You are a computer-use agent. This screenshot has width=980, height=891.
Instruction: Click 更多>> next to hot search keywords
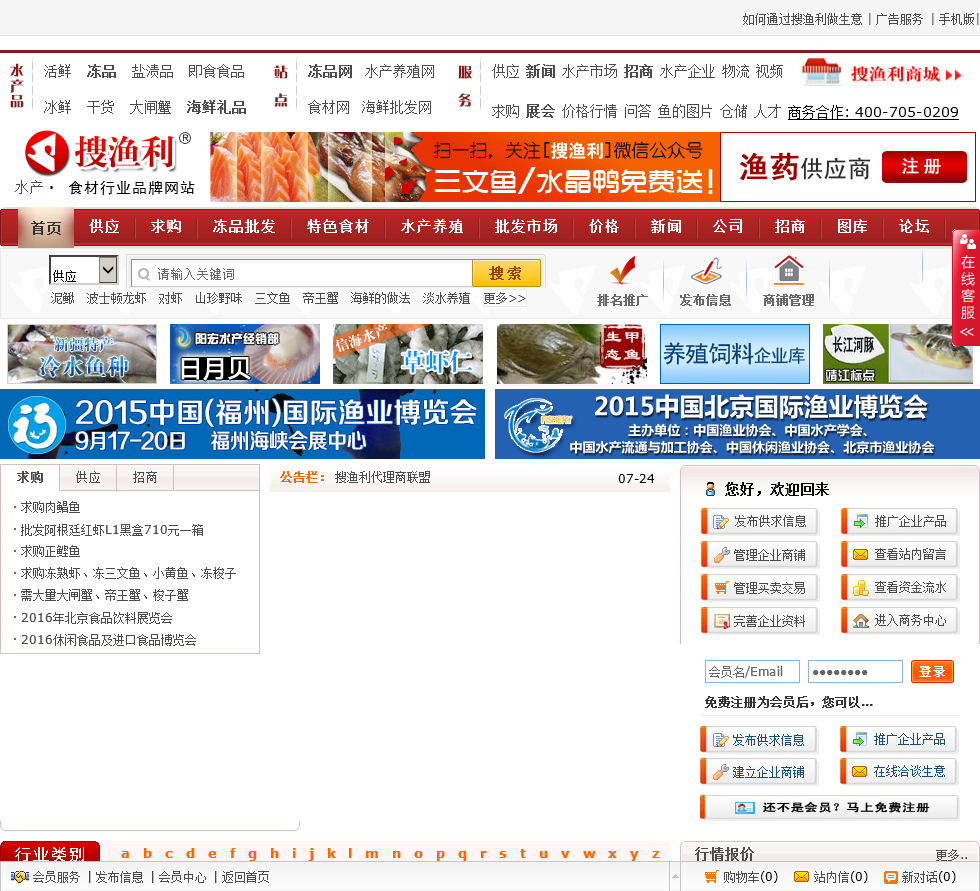click(x=504, y=299)
